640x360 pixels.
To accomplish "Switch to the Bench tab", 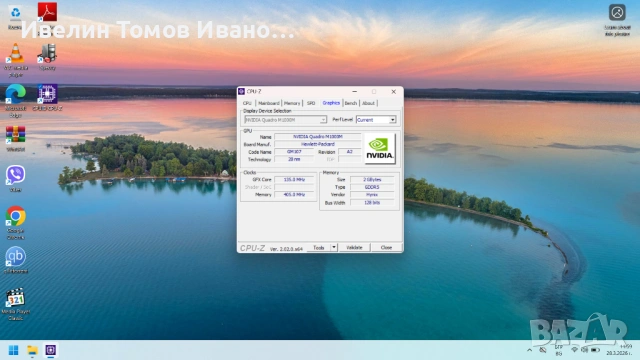I will pos(351,103).
